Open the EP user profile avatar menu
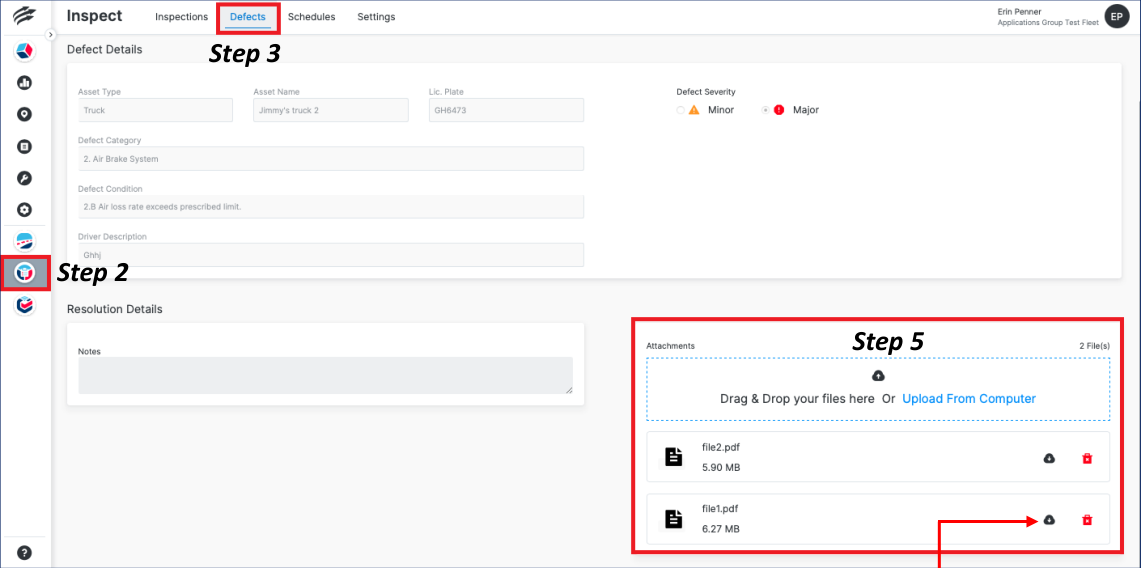1141x568 pixels. (x=1116, y=16)
